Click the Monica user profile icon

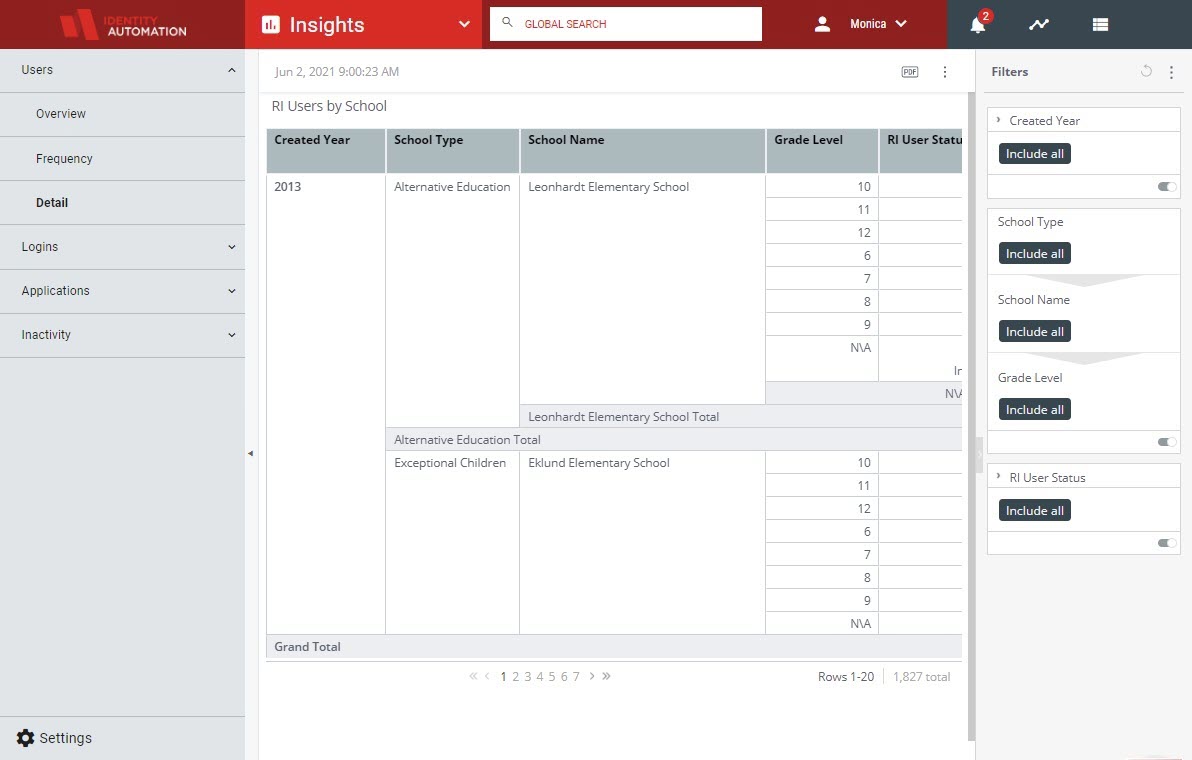pyautogui.click(x=822, y=24)
